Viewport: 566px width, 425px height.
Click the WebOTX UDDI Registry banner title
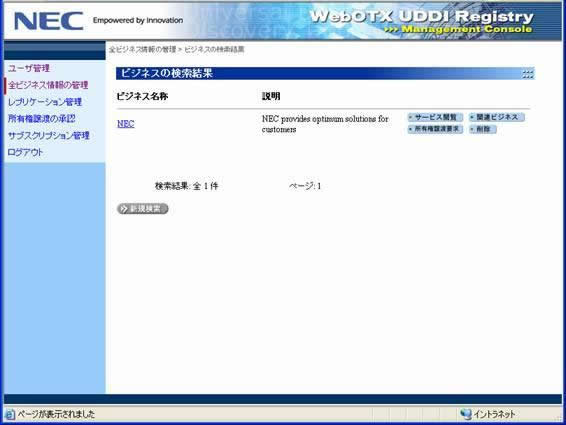coord(421,17)
